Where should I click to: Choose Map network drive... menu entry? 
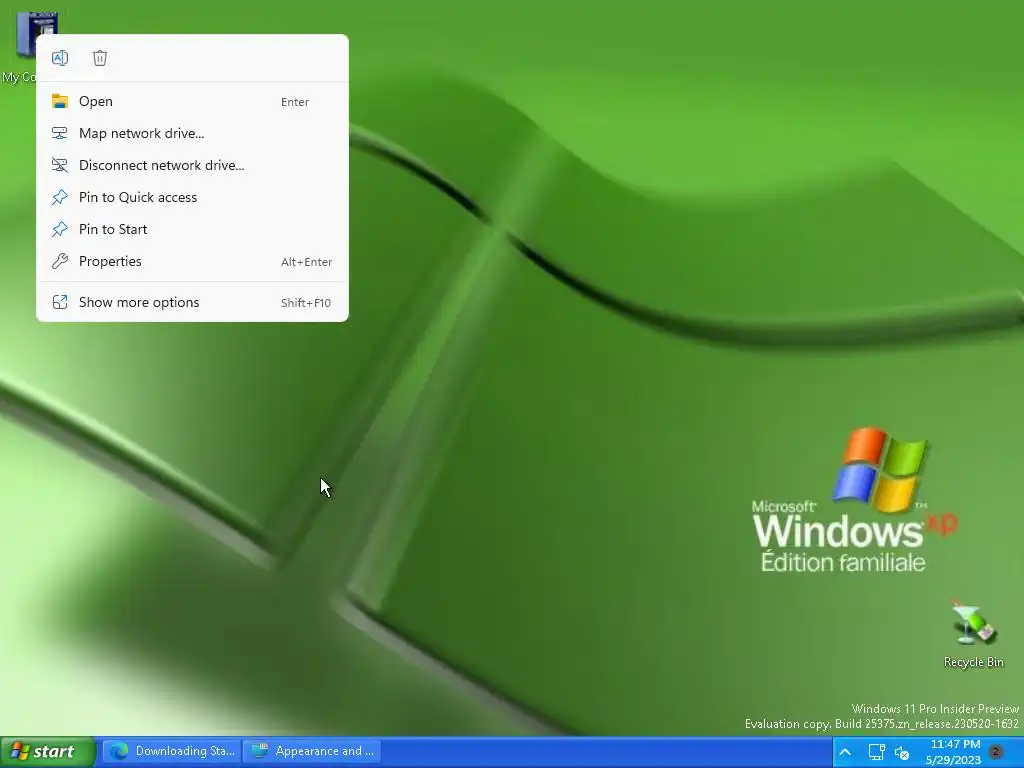coord(192,133)
